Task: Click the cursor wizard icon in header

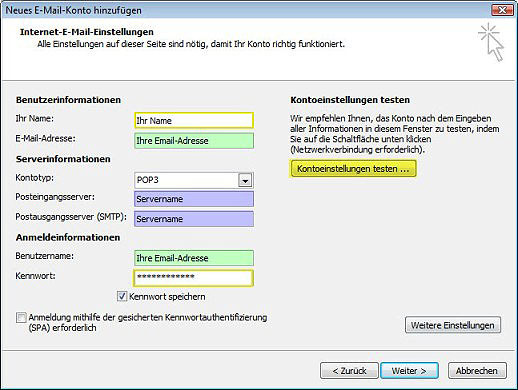Action: pos(491,42)
